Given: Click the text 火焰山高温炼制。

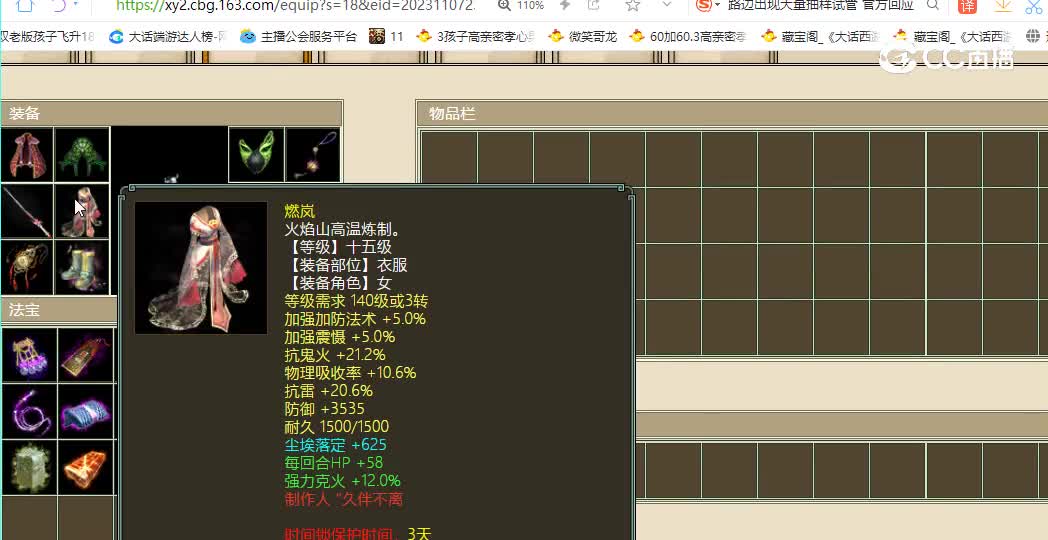Looking at the screenshot, I should pos(342,230).
